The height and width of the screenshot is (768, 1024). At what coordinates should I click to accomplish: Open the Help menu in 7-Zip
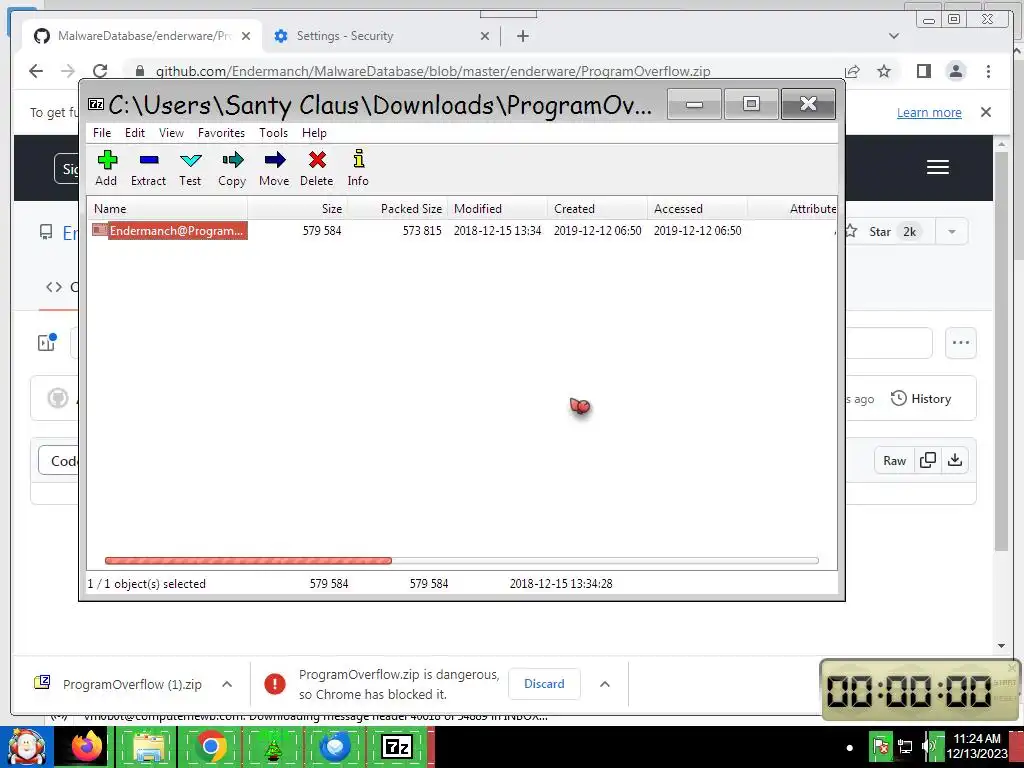click(x=314, y=133)
